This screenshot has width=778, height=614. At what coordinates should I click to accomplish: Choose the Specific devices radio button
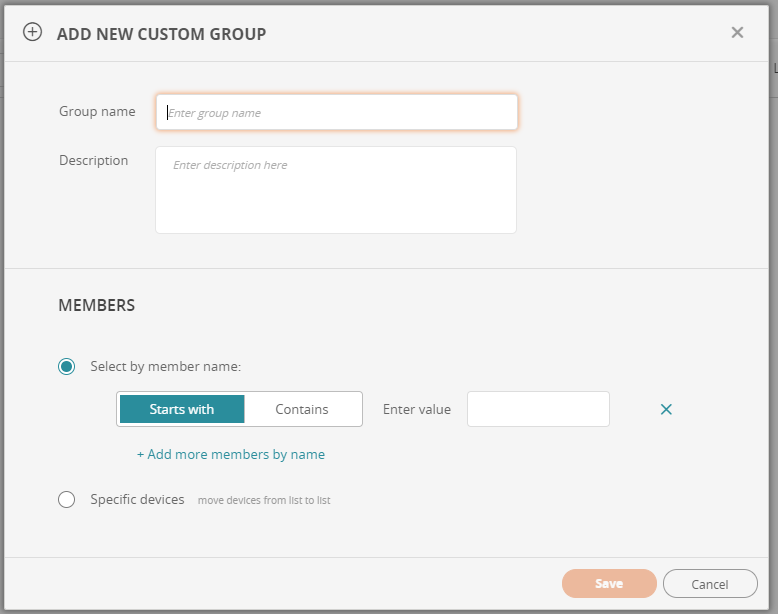click(67, 500)
